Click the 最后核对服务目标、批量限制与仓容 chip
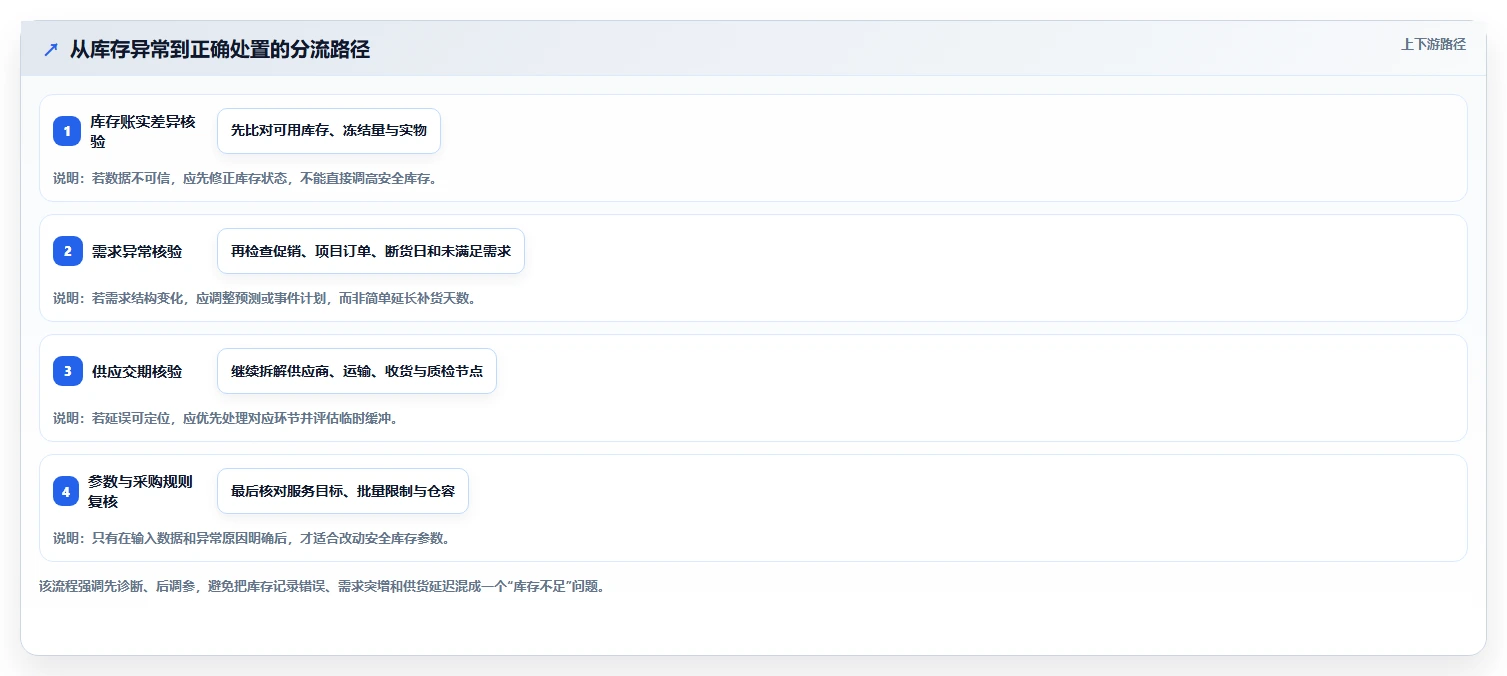Screen dimensions: 1507x676 (x=343, y=491)
